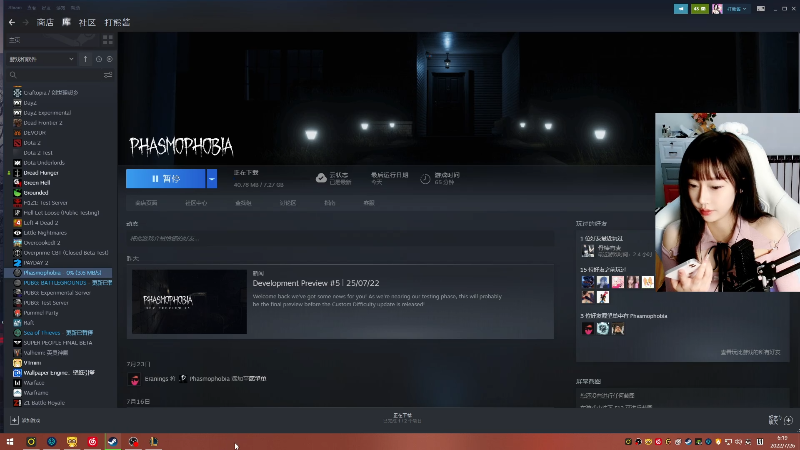Open the Development Preview #5 | 25/07/22 headline
The width and height of the screenshot is (800, 450).
pyautogui.click(x=316, y=283)
